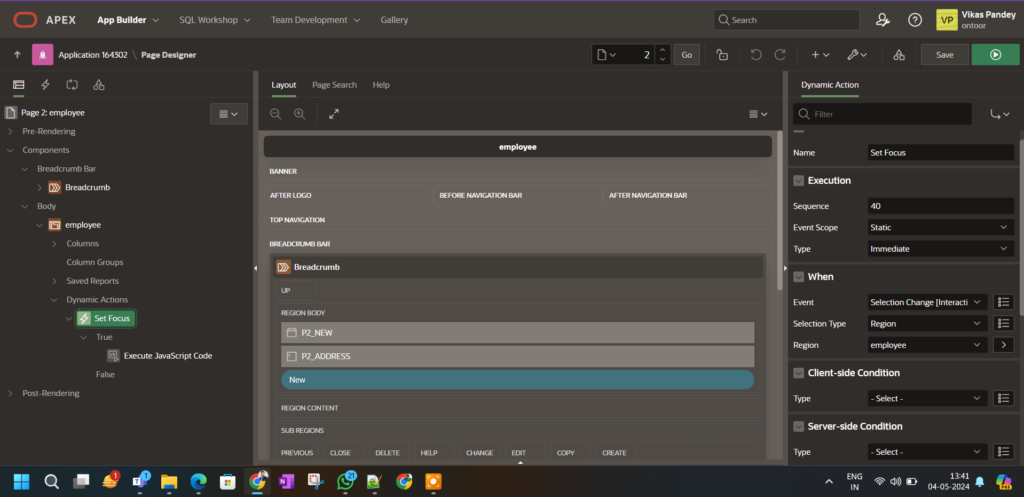
Task: Open the Dynamic Actions tab icon in left pane
Action: tap(45, 85)
